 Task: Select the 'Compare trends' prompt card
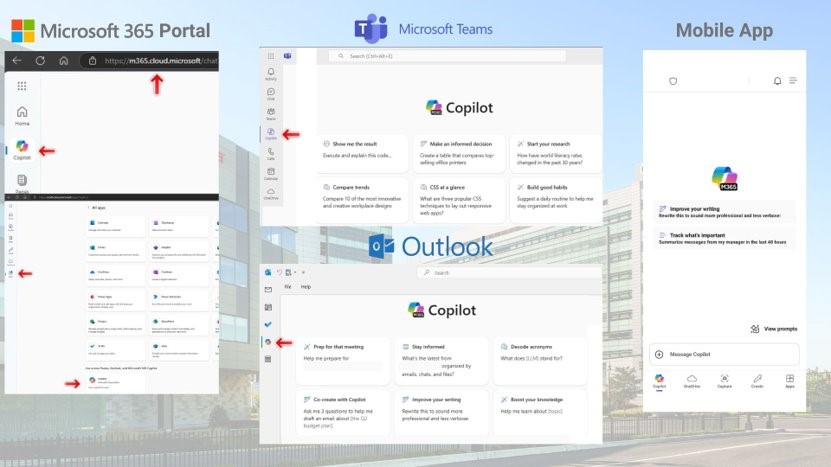click(363, 200)
